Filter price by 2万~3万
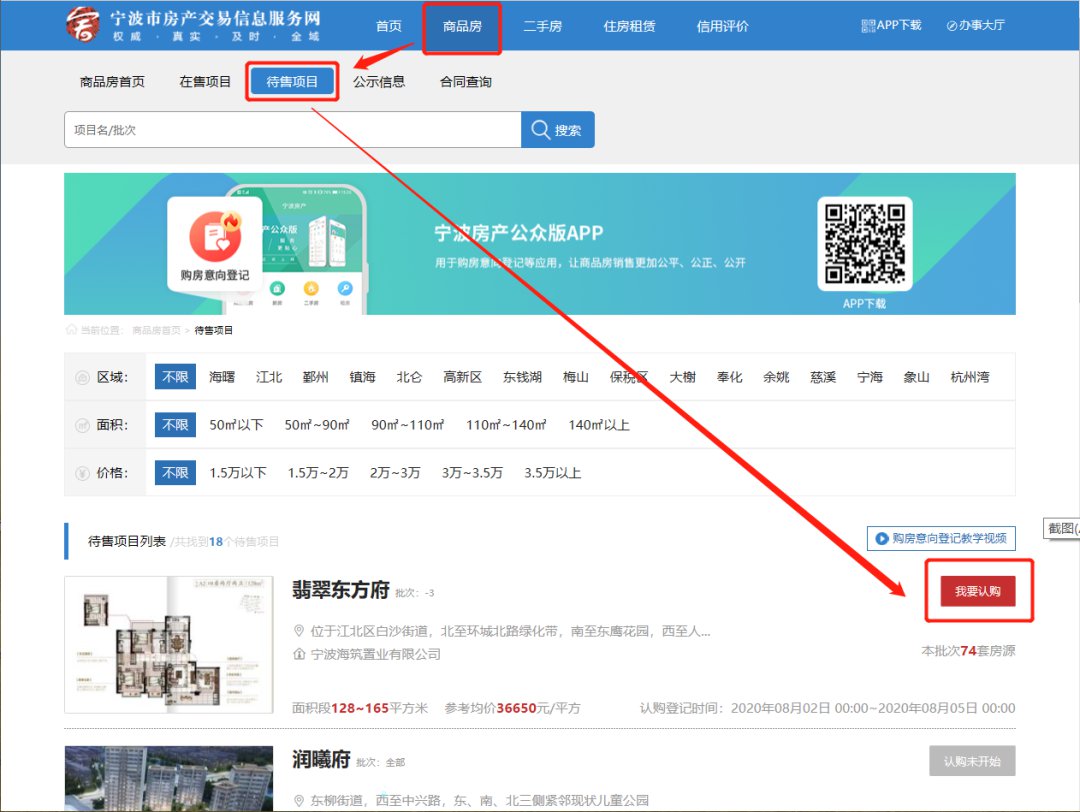 click(395, 473)
